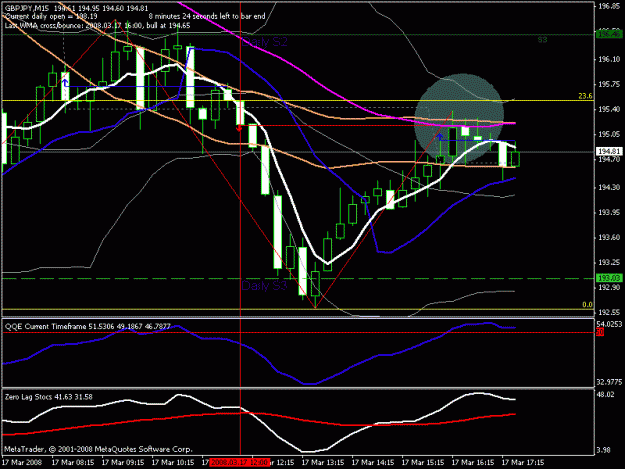Click the red '2008.03.17 12:00' time tag

click(239, 463)
